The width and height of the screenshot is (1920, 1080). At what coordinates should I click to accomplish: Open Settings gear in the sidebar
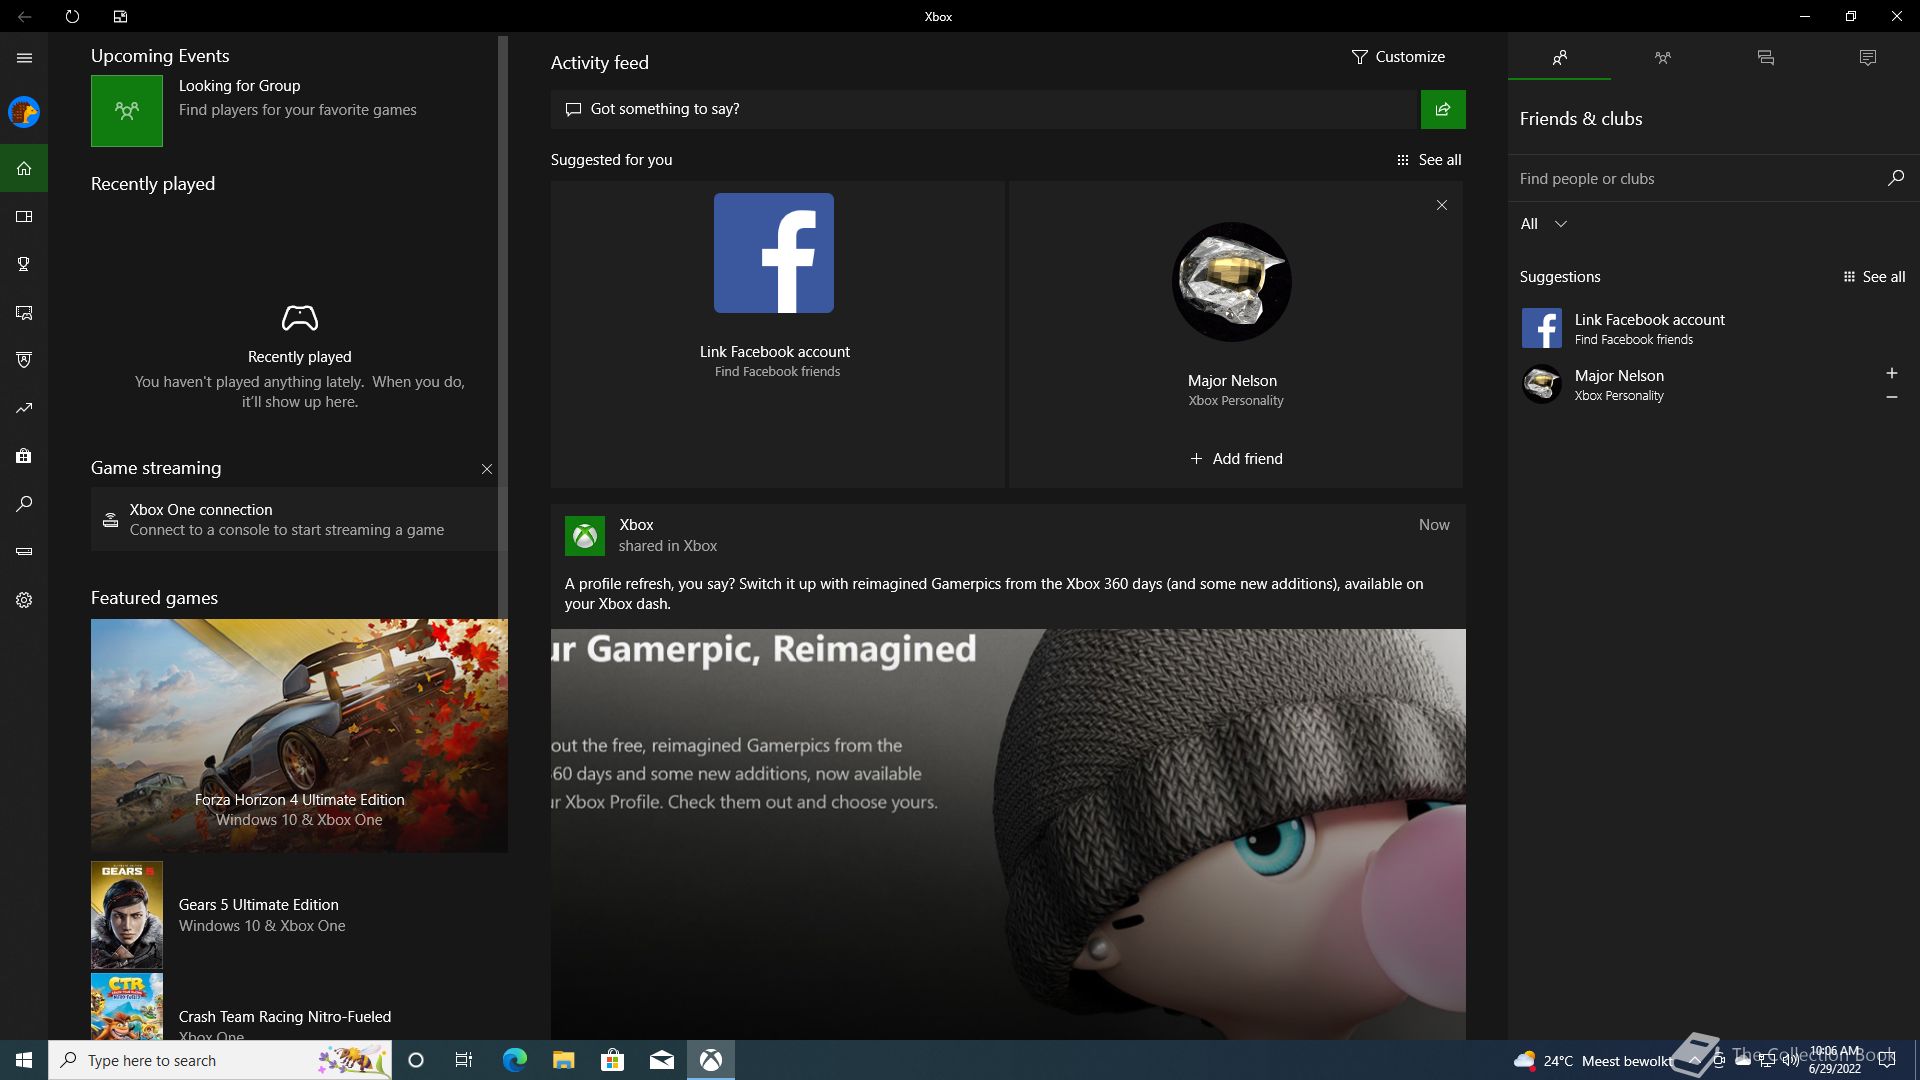coord(24,600)
